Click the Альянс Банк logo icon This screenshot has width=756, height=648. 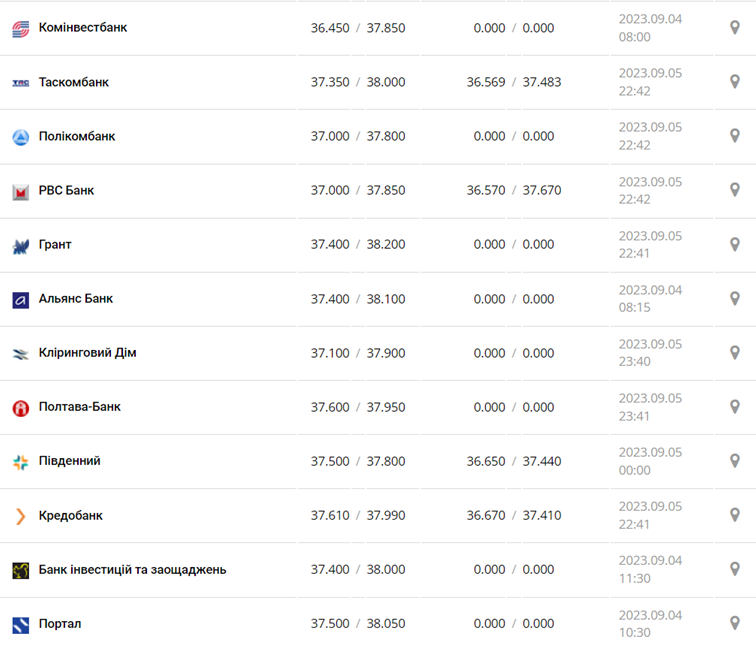(x=21, y=299)
